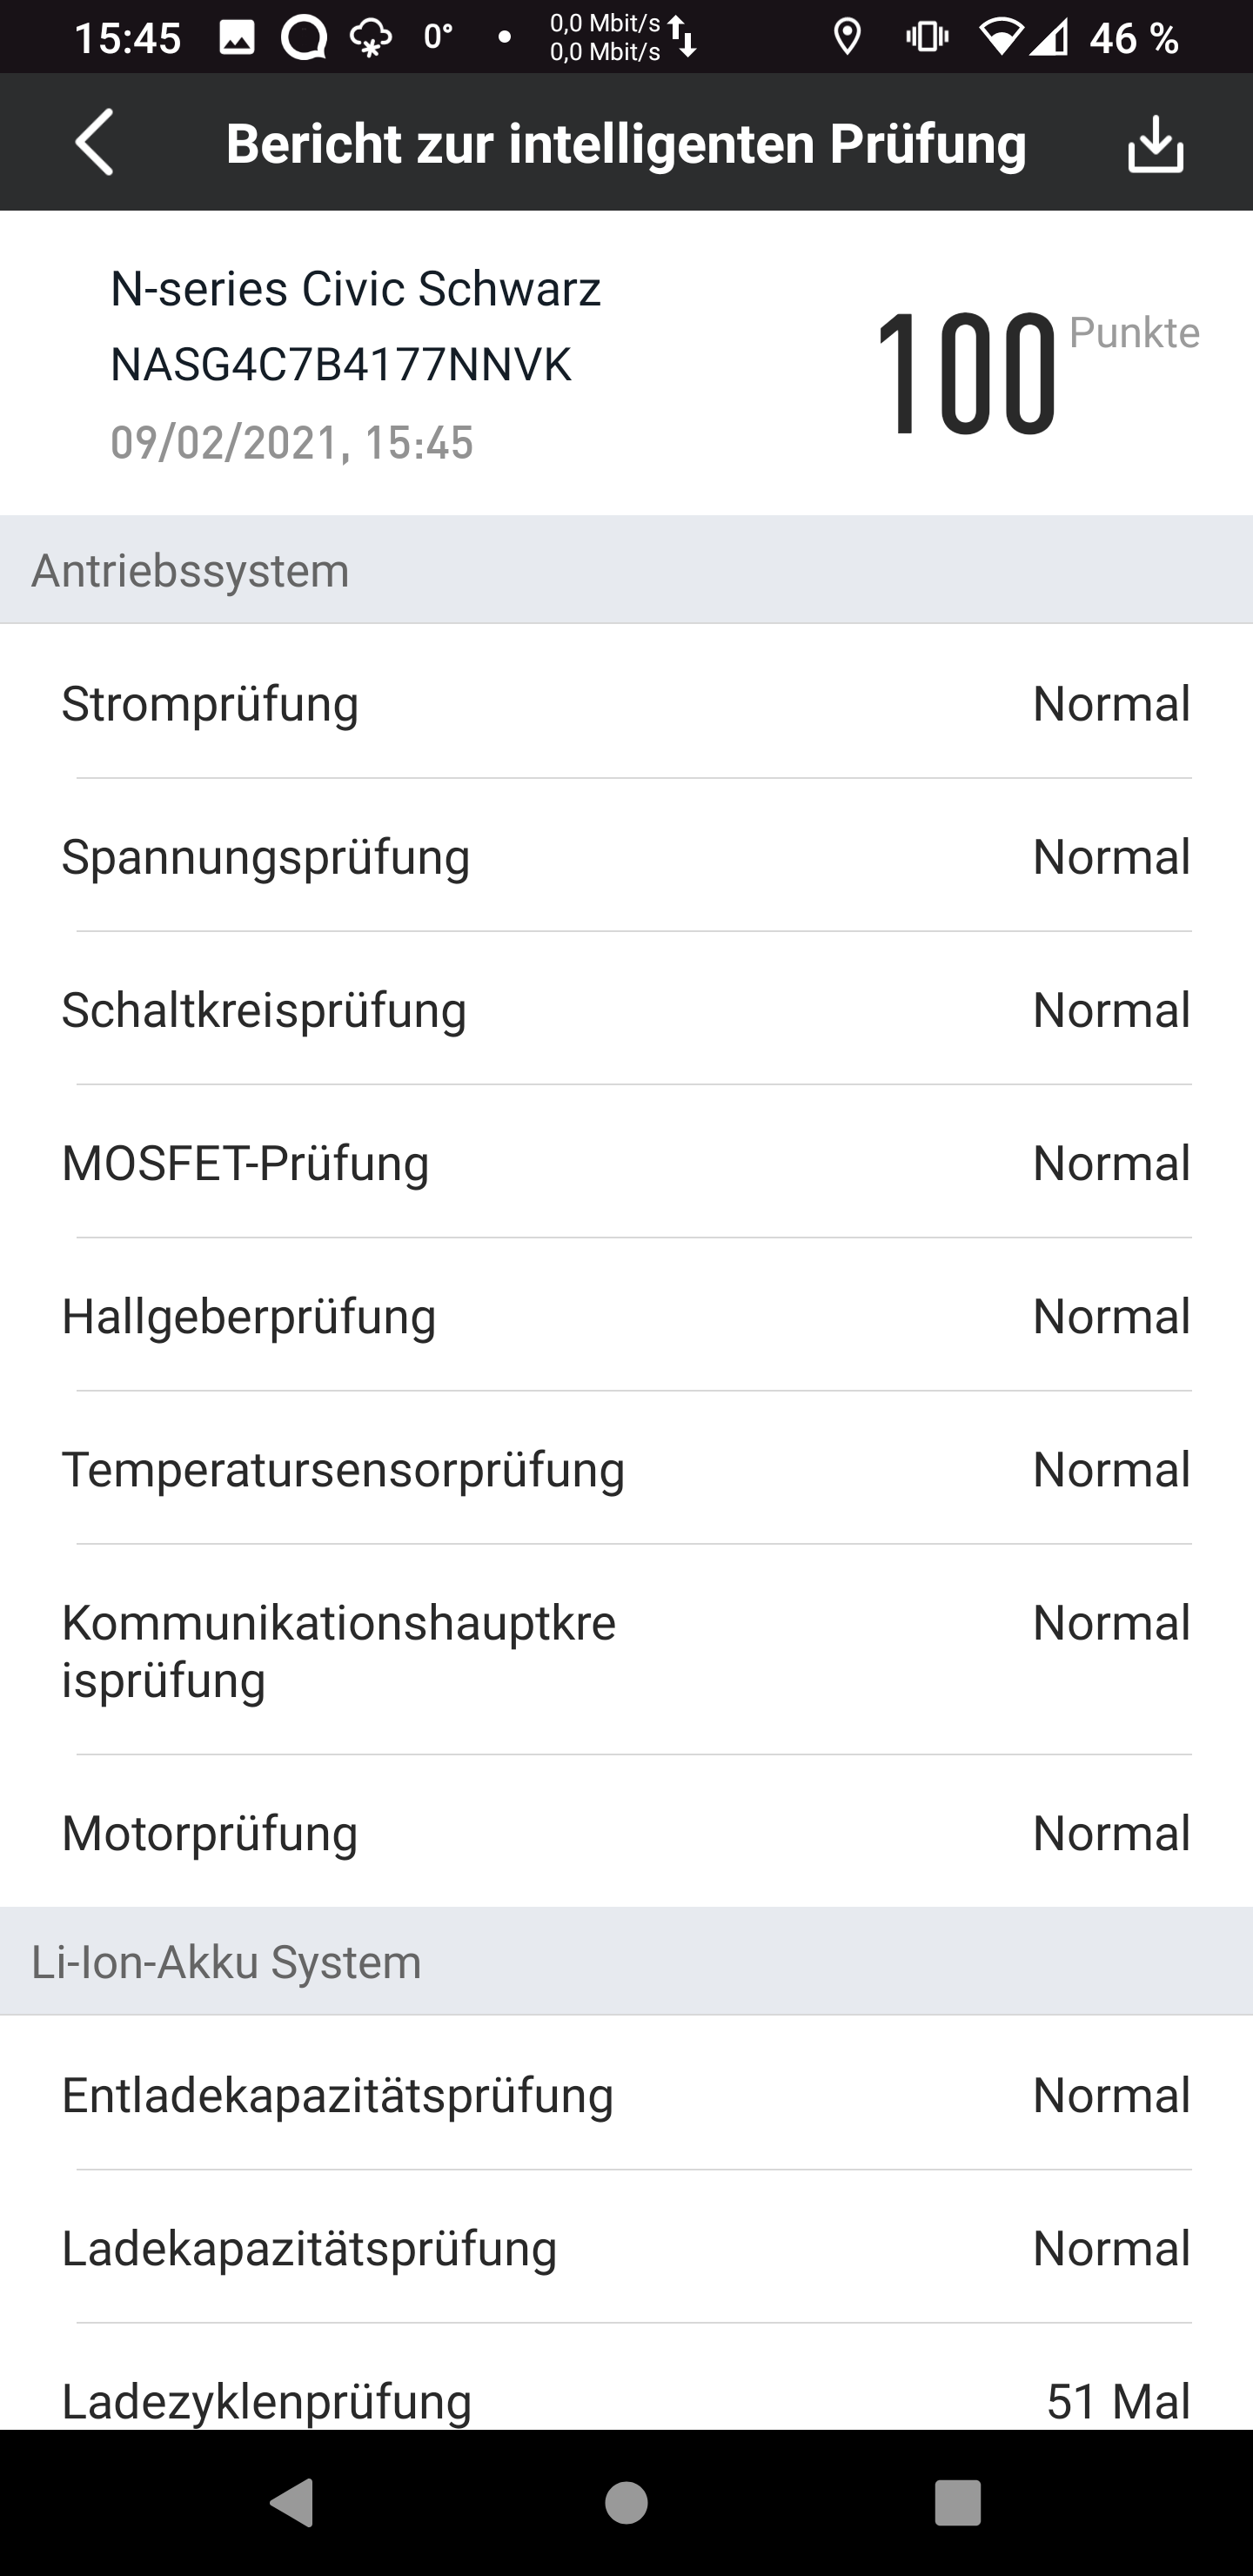Select the Motorprüfung row

[x=626, y=1832]
